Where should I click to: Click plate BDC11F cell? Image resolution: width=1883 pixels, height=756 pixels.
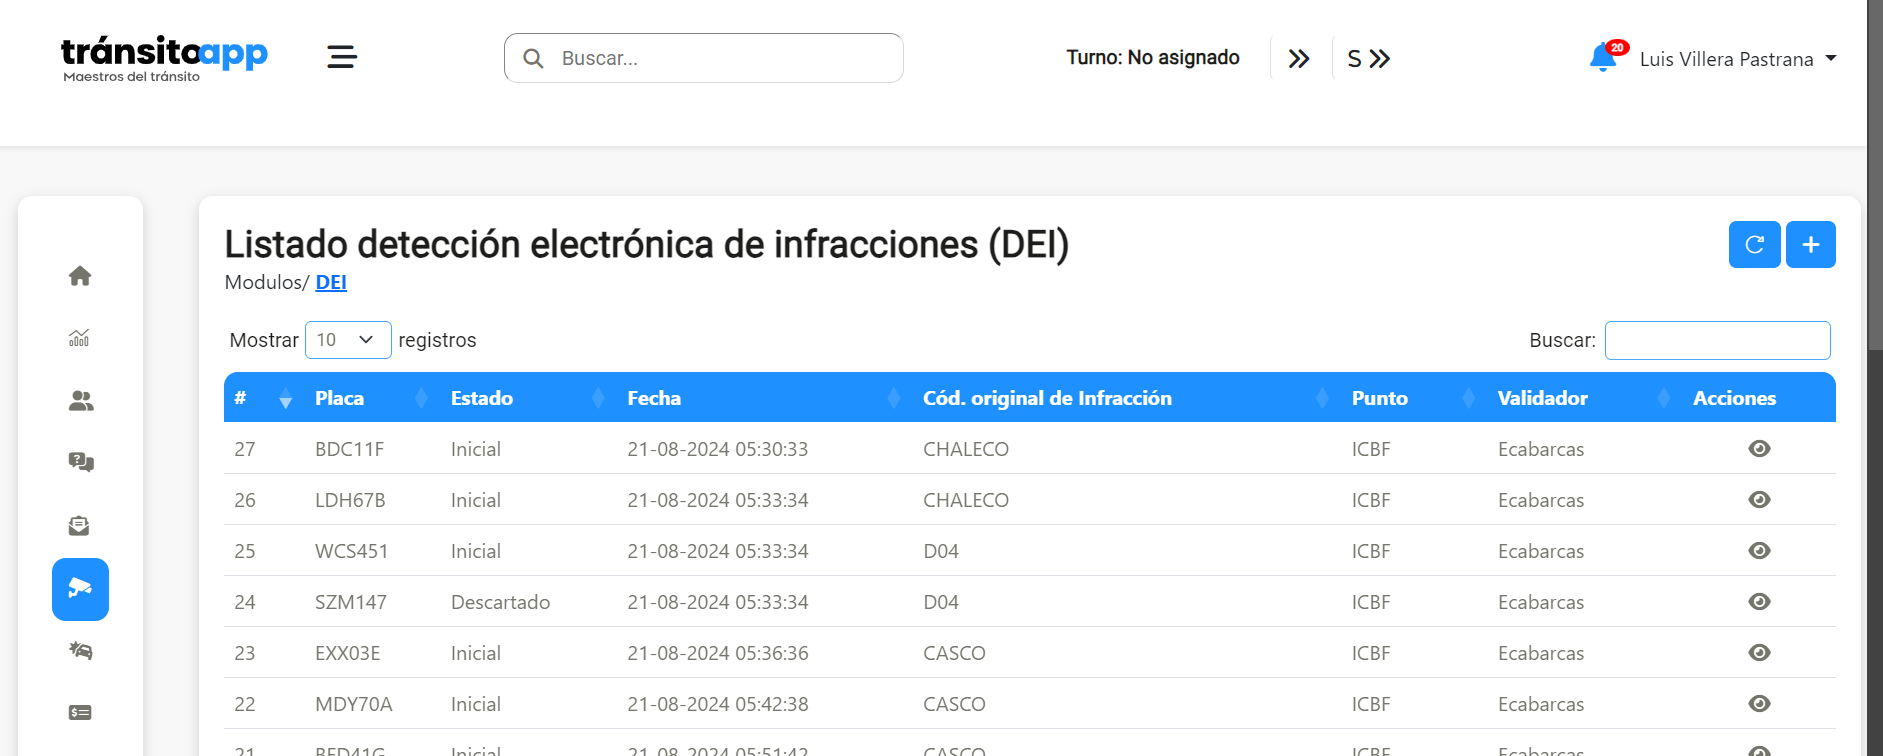pyautogui.click(x=349, y=449)
